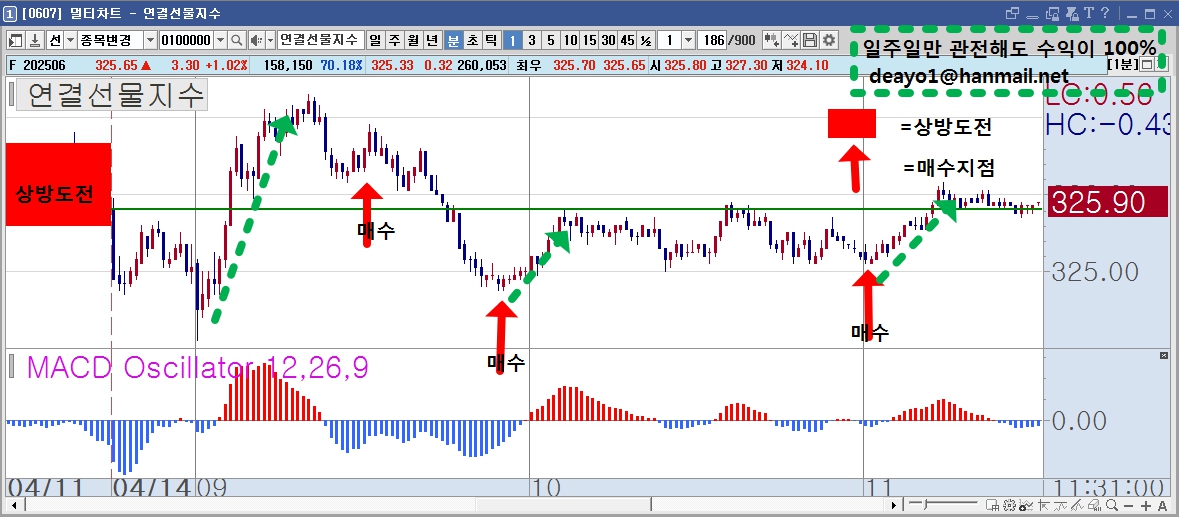Click the 325.90 current price label
Image resolution: width=1179 pixels, height=517 pixels.
tap(1108, 202)
